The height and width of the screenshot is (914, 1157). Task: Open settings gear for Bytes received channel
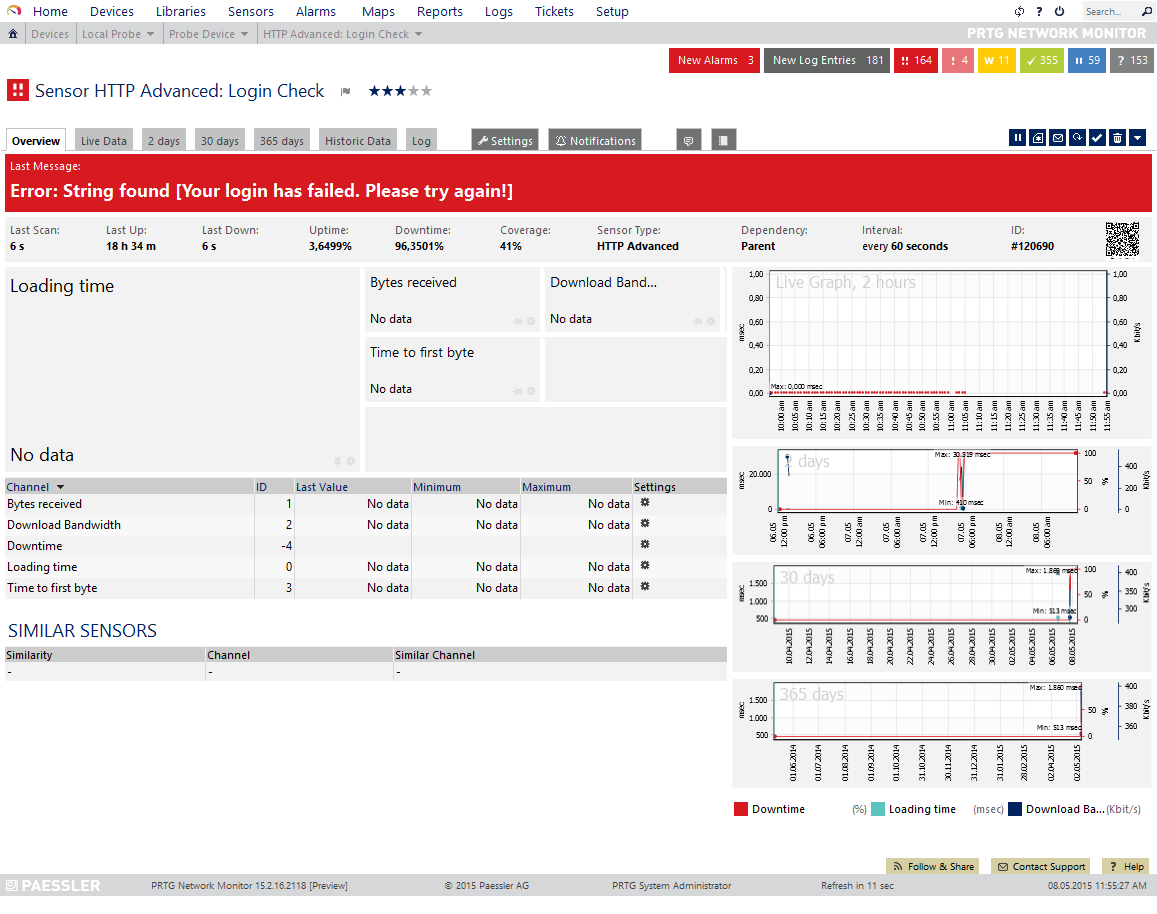644,503
